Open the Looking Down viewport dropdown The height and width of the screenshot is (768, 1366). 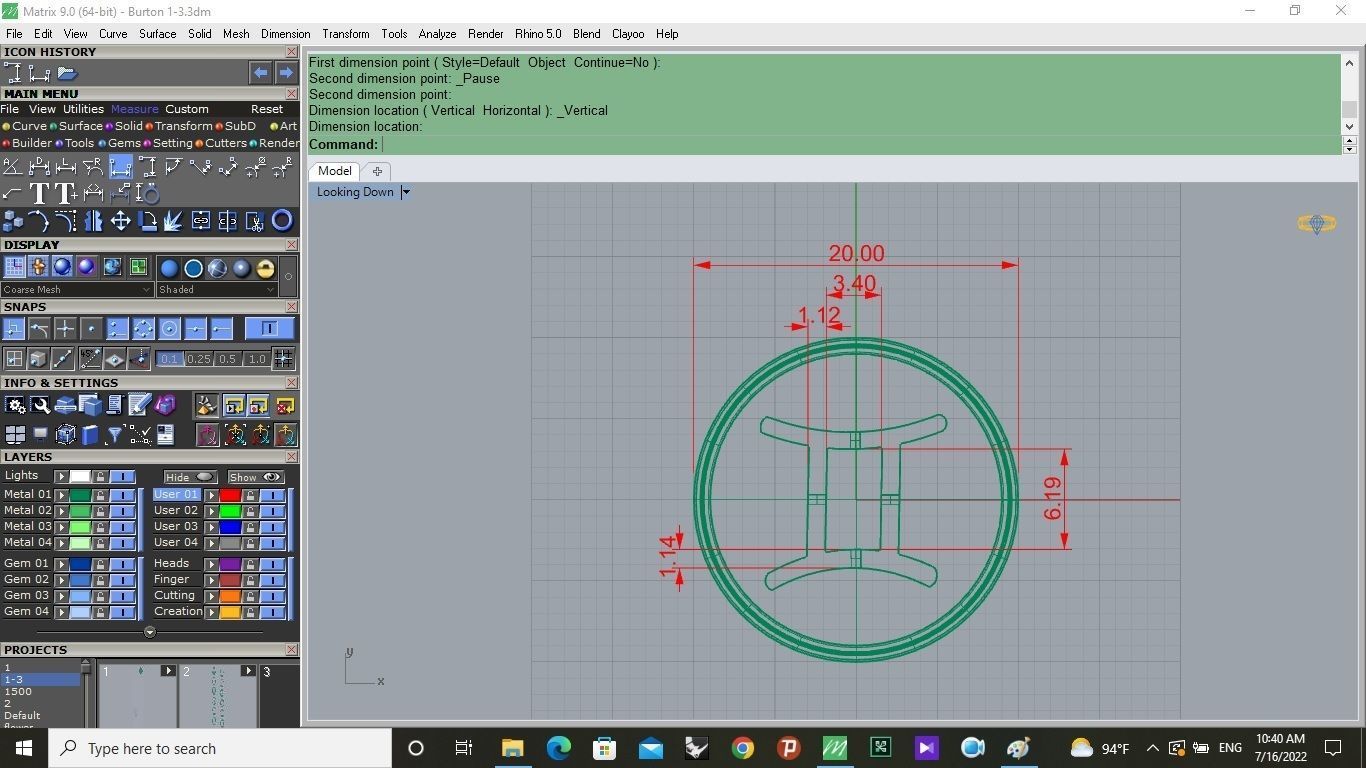405,192
